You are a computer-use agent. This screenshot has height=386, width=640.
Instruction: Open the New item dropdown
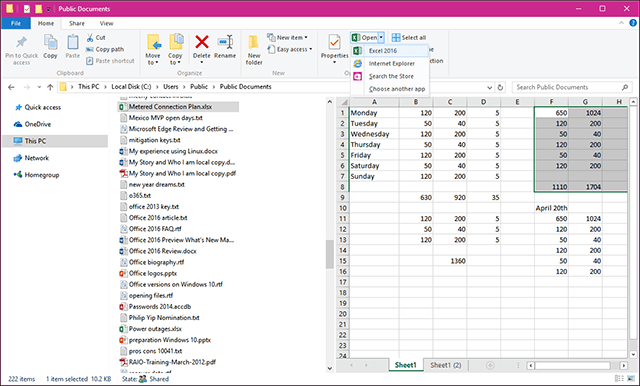point(287,38)
